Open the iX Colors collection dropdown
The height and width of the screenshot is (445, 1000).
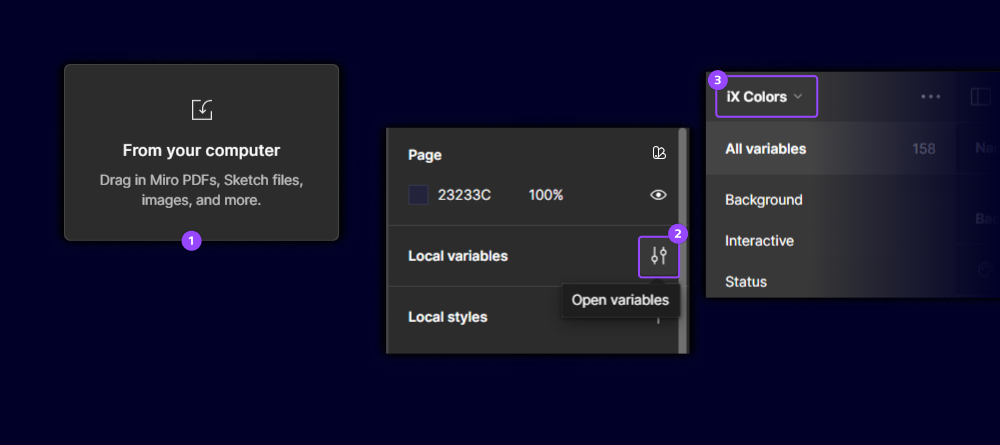point(766,97)
